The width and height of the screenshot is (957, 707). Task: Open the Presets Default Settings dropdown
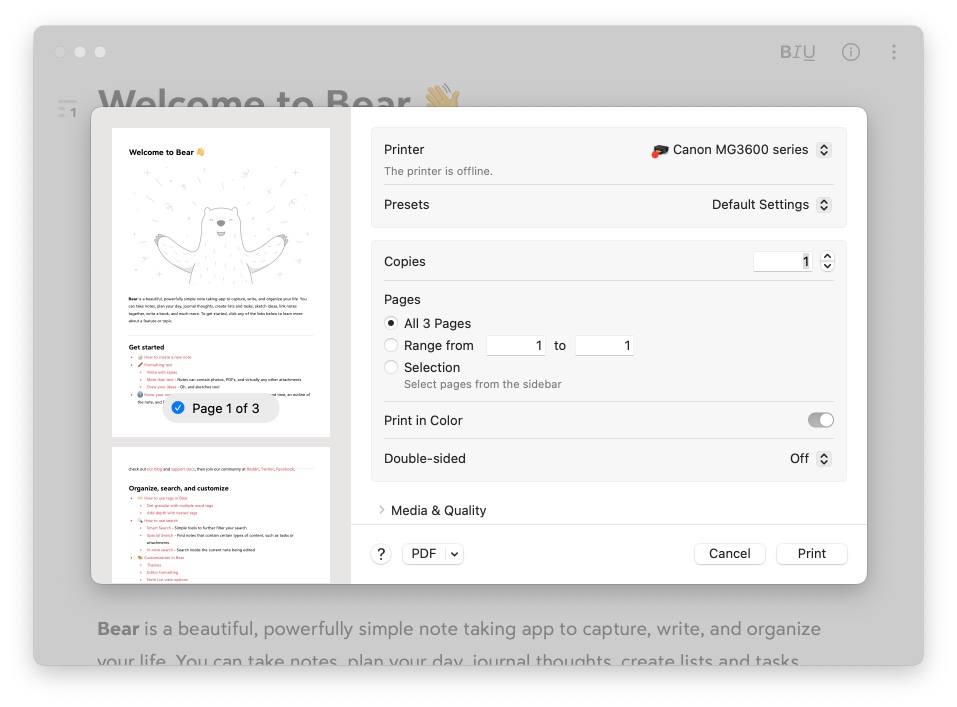[x=824, y=205]
